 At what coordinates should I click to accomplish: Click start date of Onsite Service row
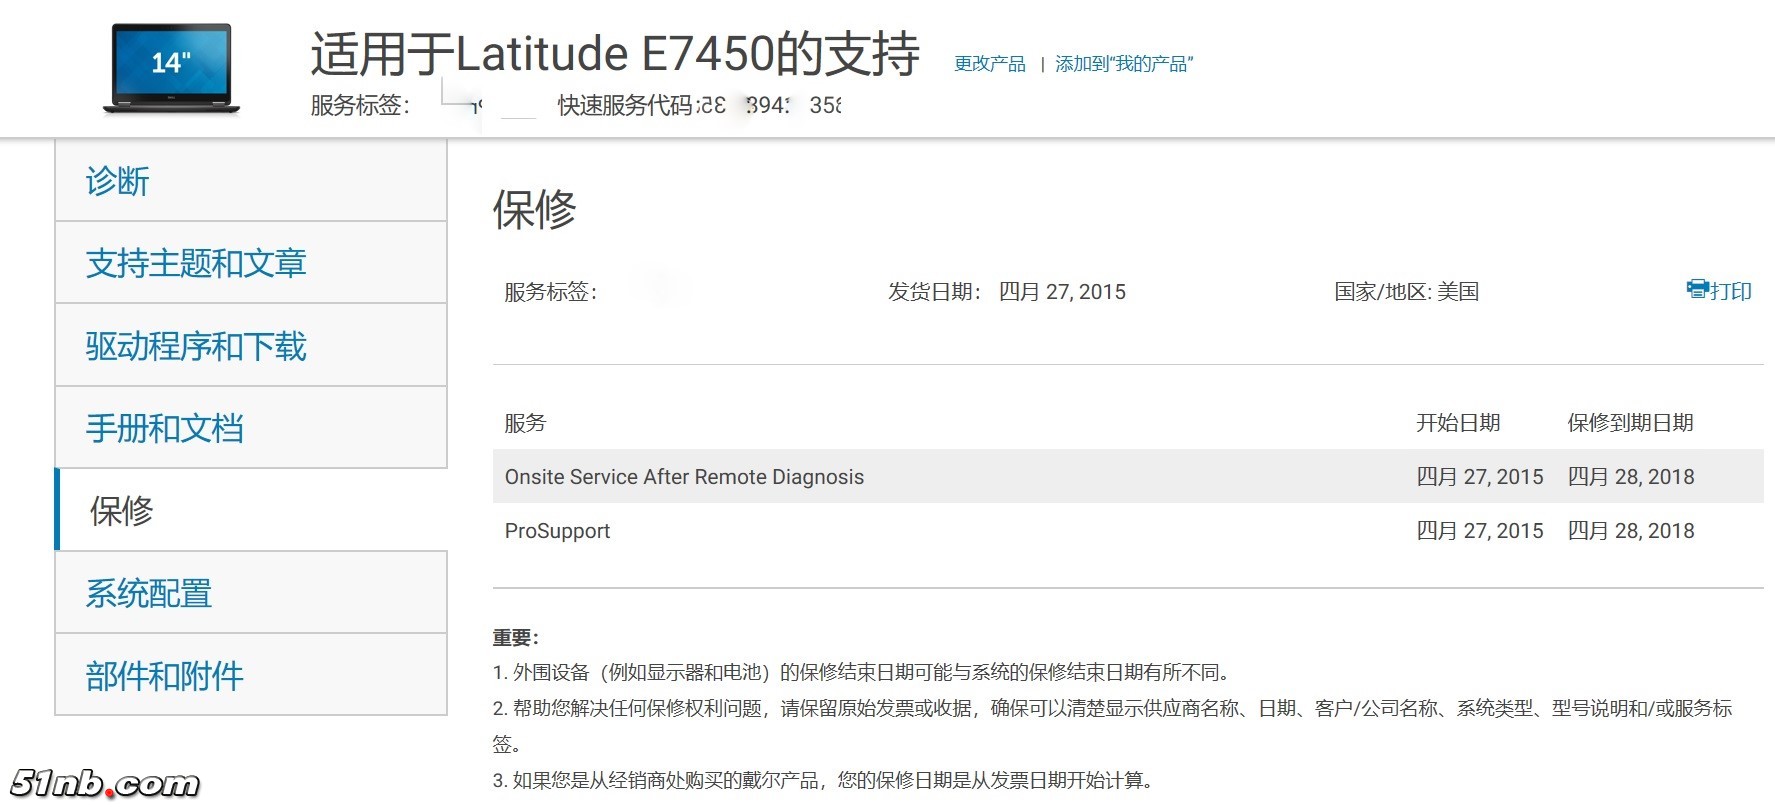(x=1480, y=477)
